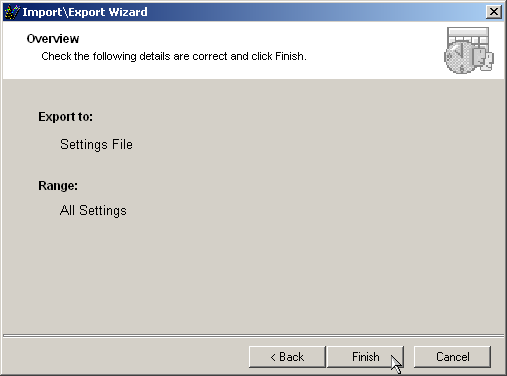Click the 'Range:' label
507x376 pixels.
tap(58, 186)
